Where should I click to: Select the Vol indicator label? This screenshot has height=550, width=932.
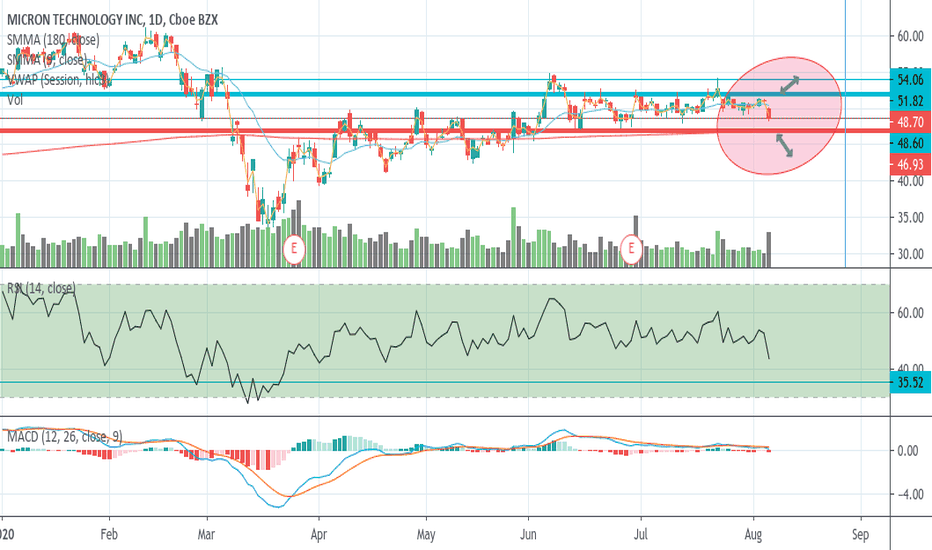click(15, 100)
